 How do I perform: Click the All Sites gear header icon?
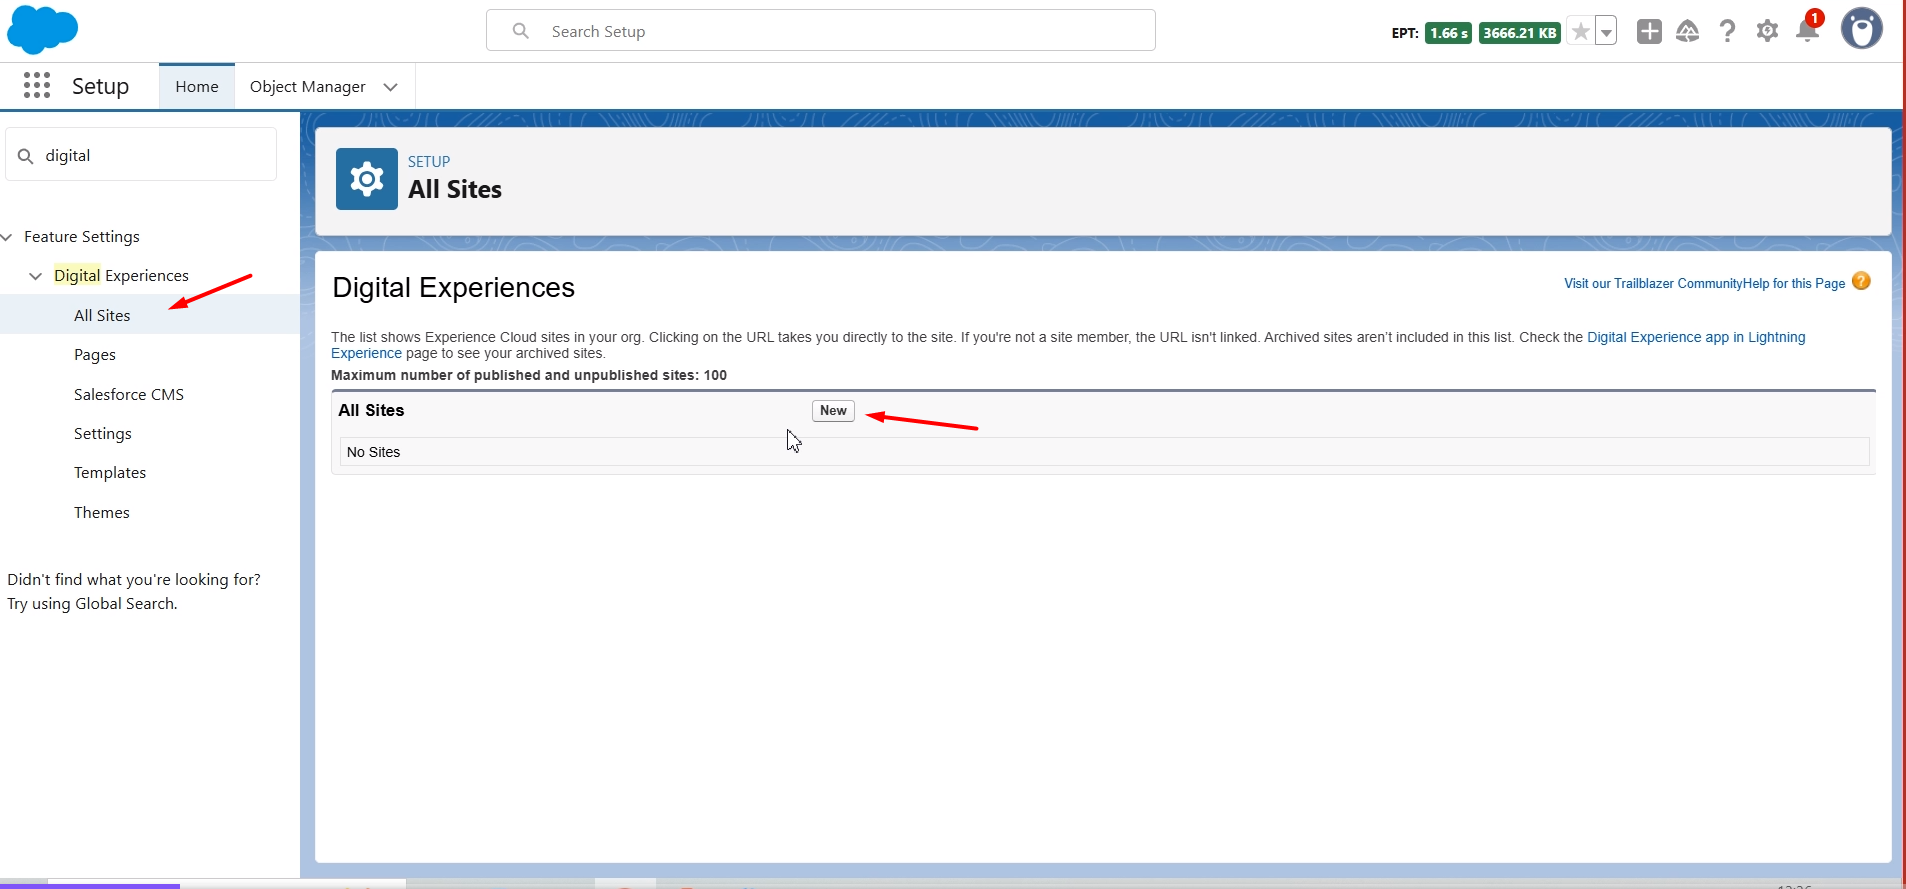click(367, 179)
